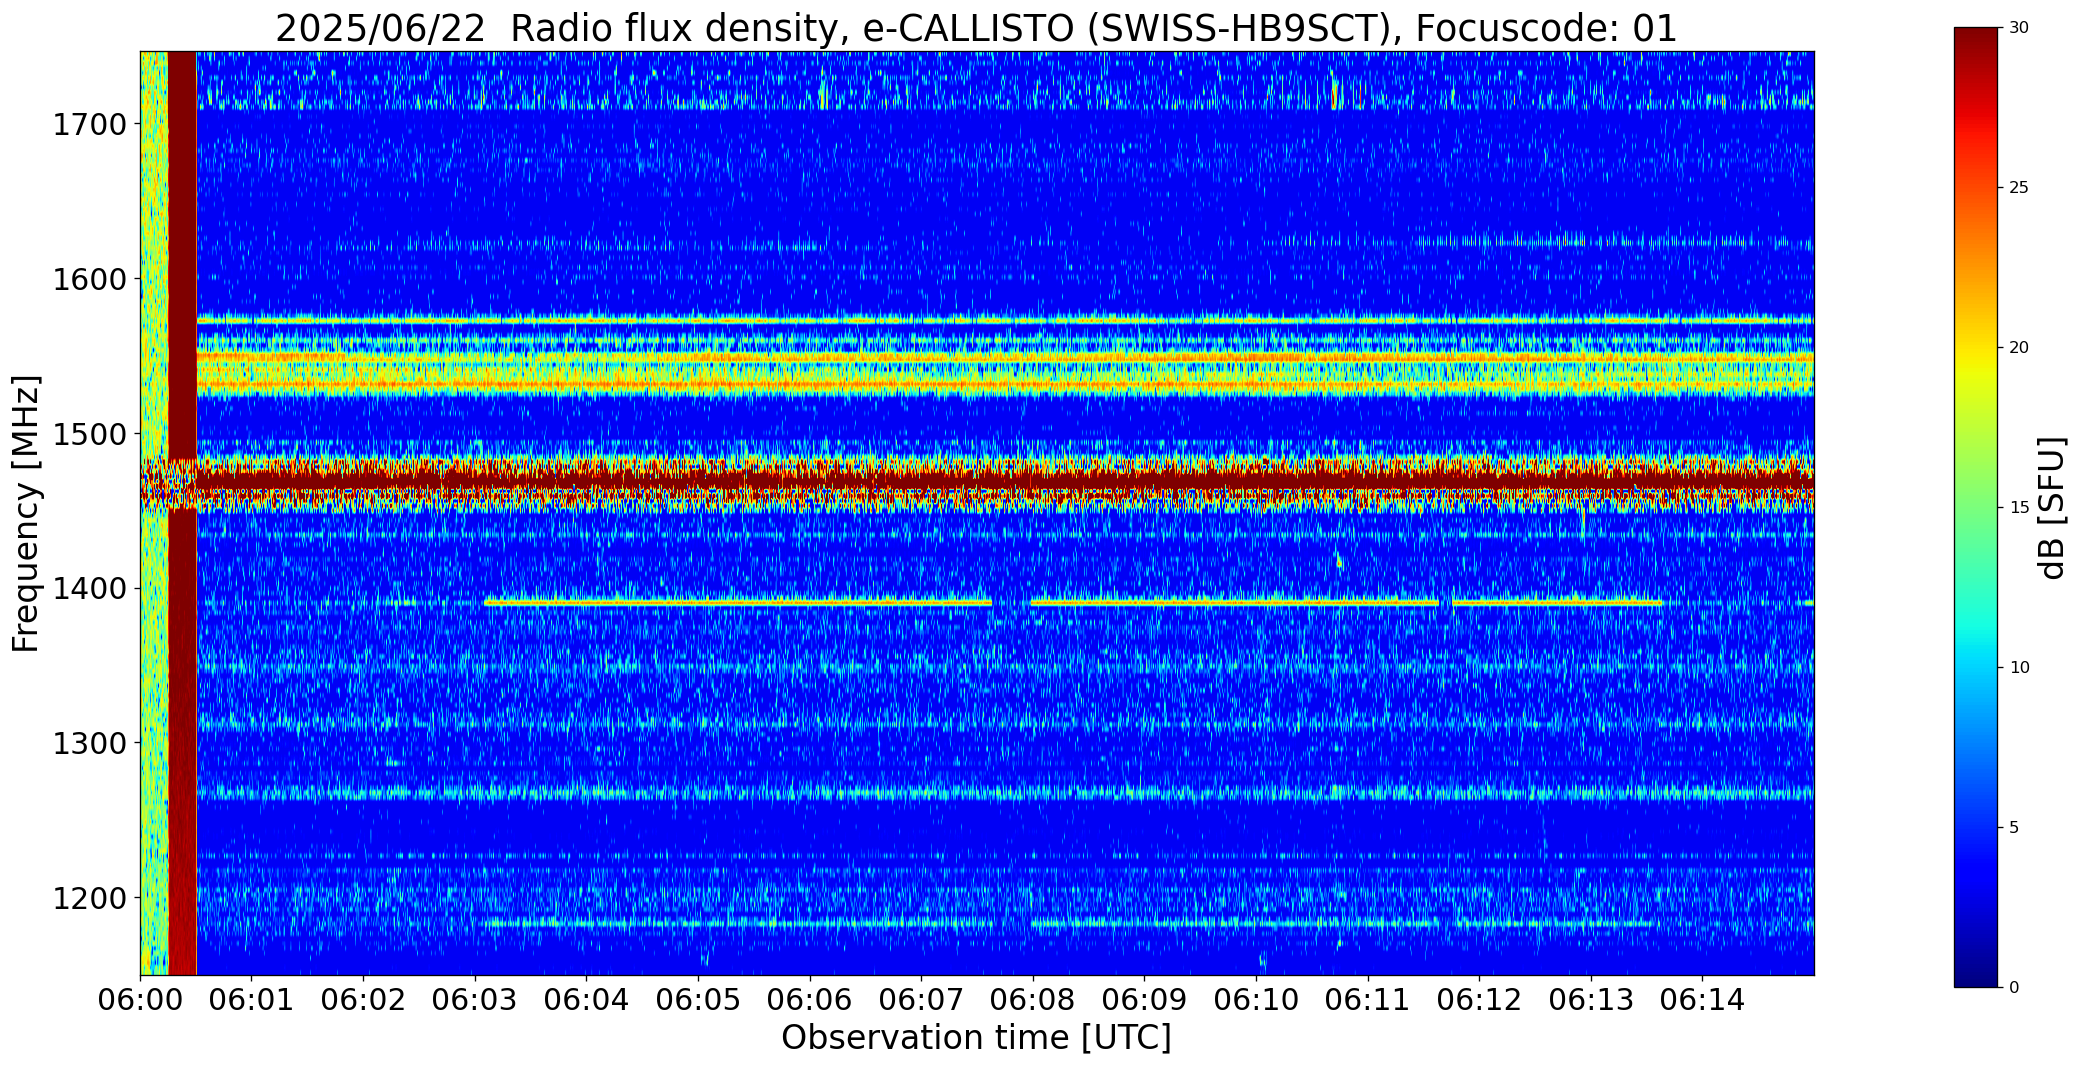Click the colorbar tick label 5
The width and height of the screenshot is (2082, 1067).
coord(2014,828)
